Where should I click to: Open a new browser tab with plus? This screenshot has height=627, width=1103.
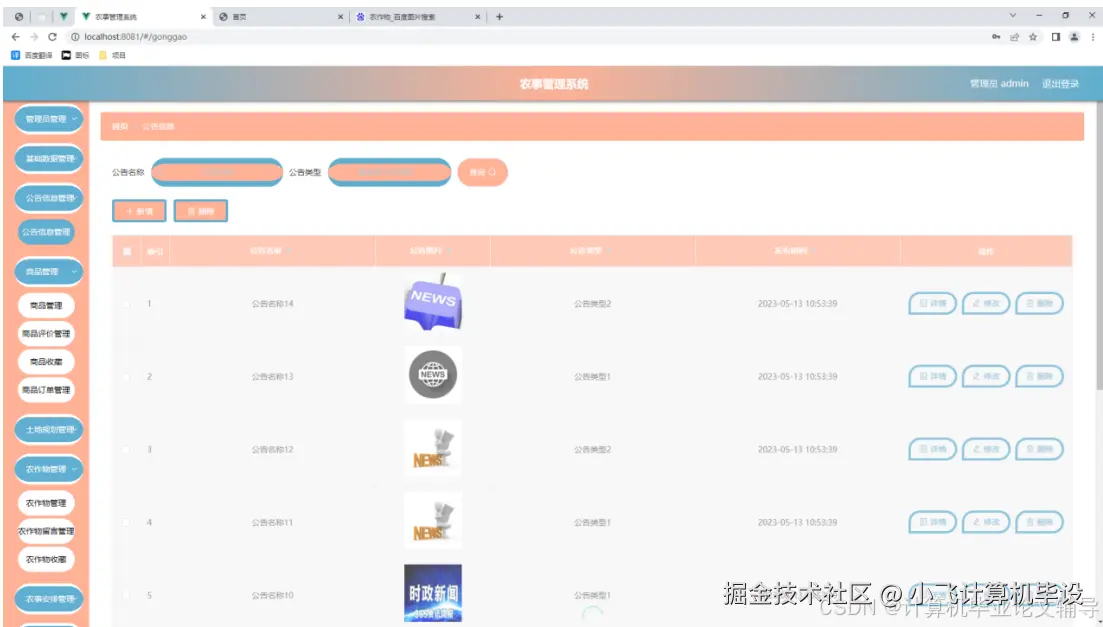499,16
